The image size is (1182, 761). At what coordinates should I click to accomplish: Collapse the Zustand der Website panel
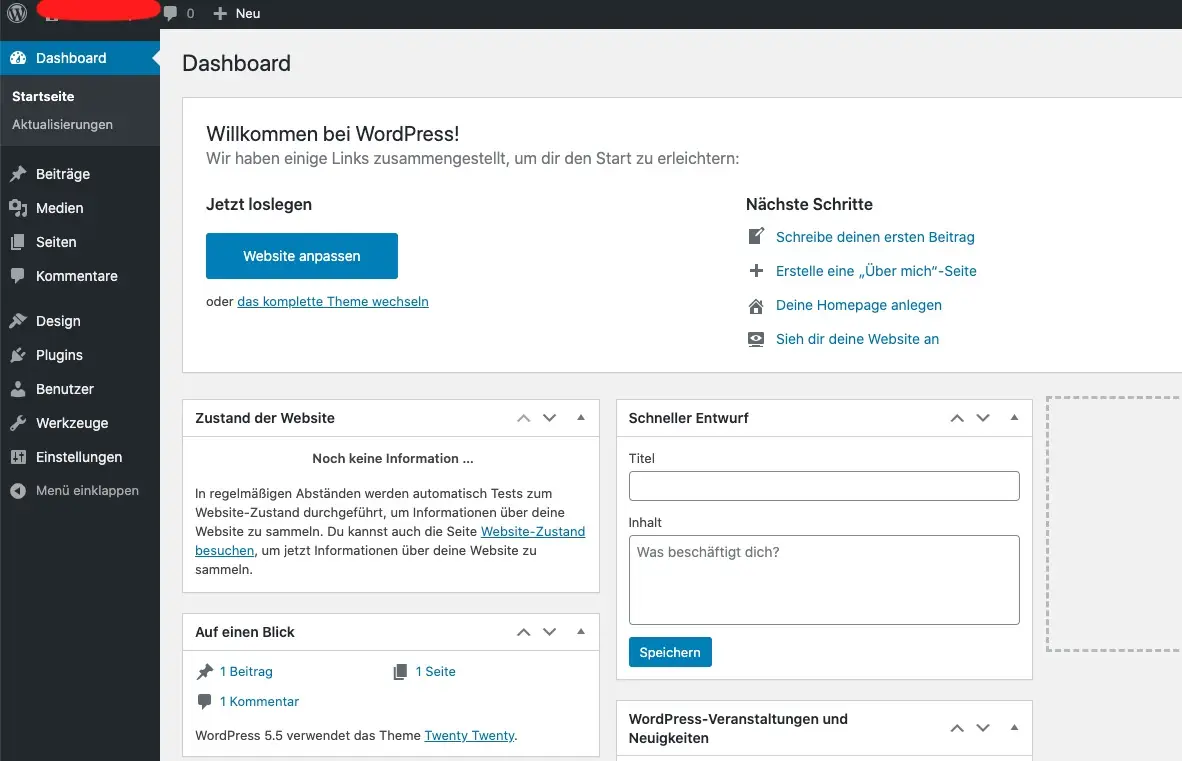pyautogui.click(x=580, y=417)
